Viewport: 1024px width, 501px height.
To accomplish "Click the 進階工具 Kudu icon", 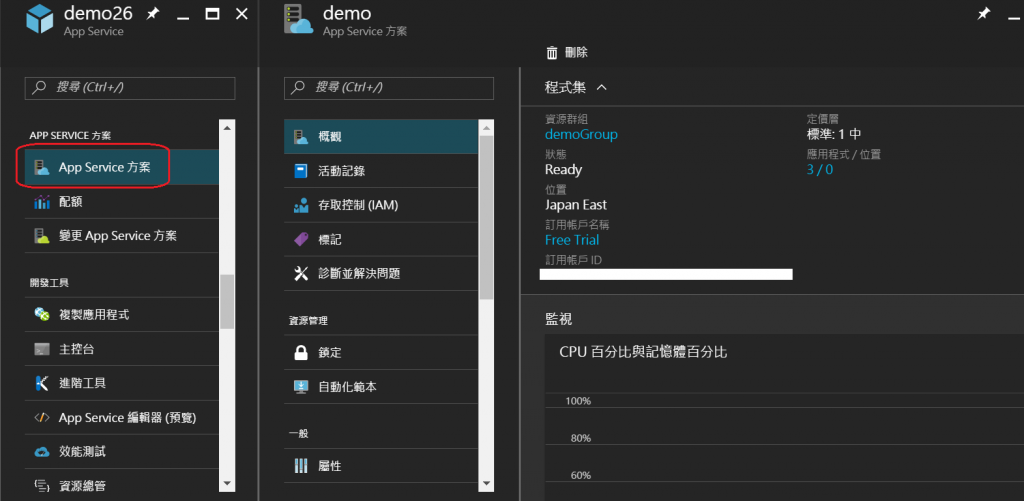I will pyautogui.click(x=42, y=383).
